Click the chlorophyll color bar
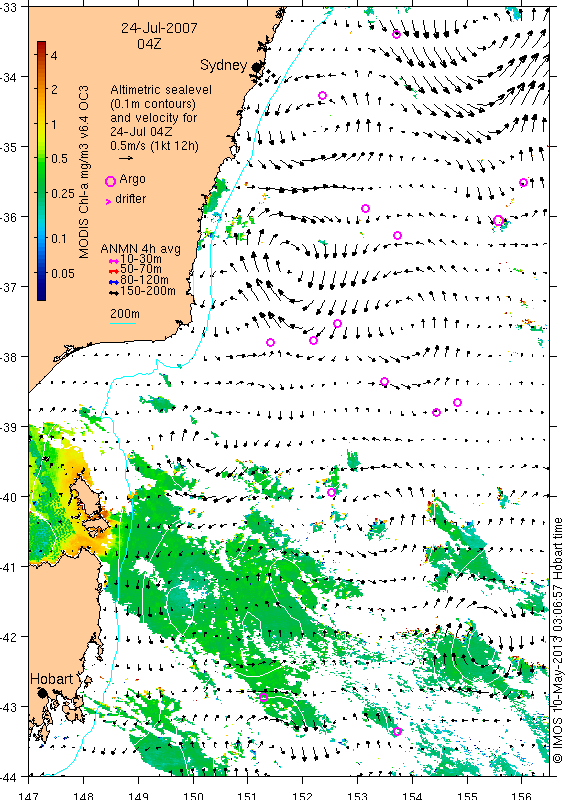 [41, 171]
